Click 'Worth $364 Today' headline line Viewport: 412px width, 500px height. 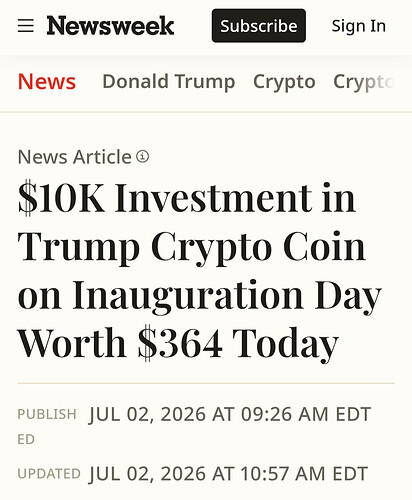coord(178,343)
